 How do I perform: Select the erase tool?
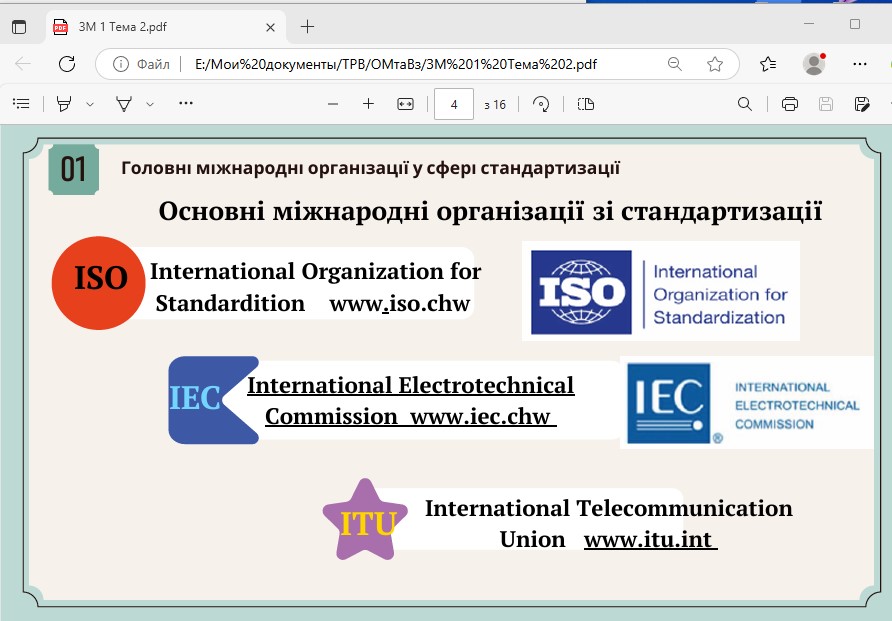tap(124, 104)
